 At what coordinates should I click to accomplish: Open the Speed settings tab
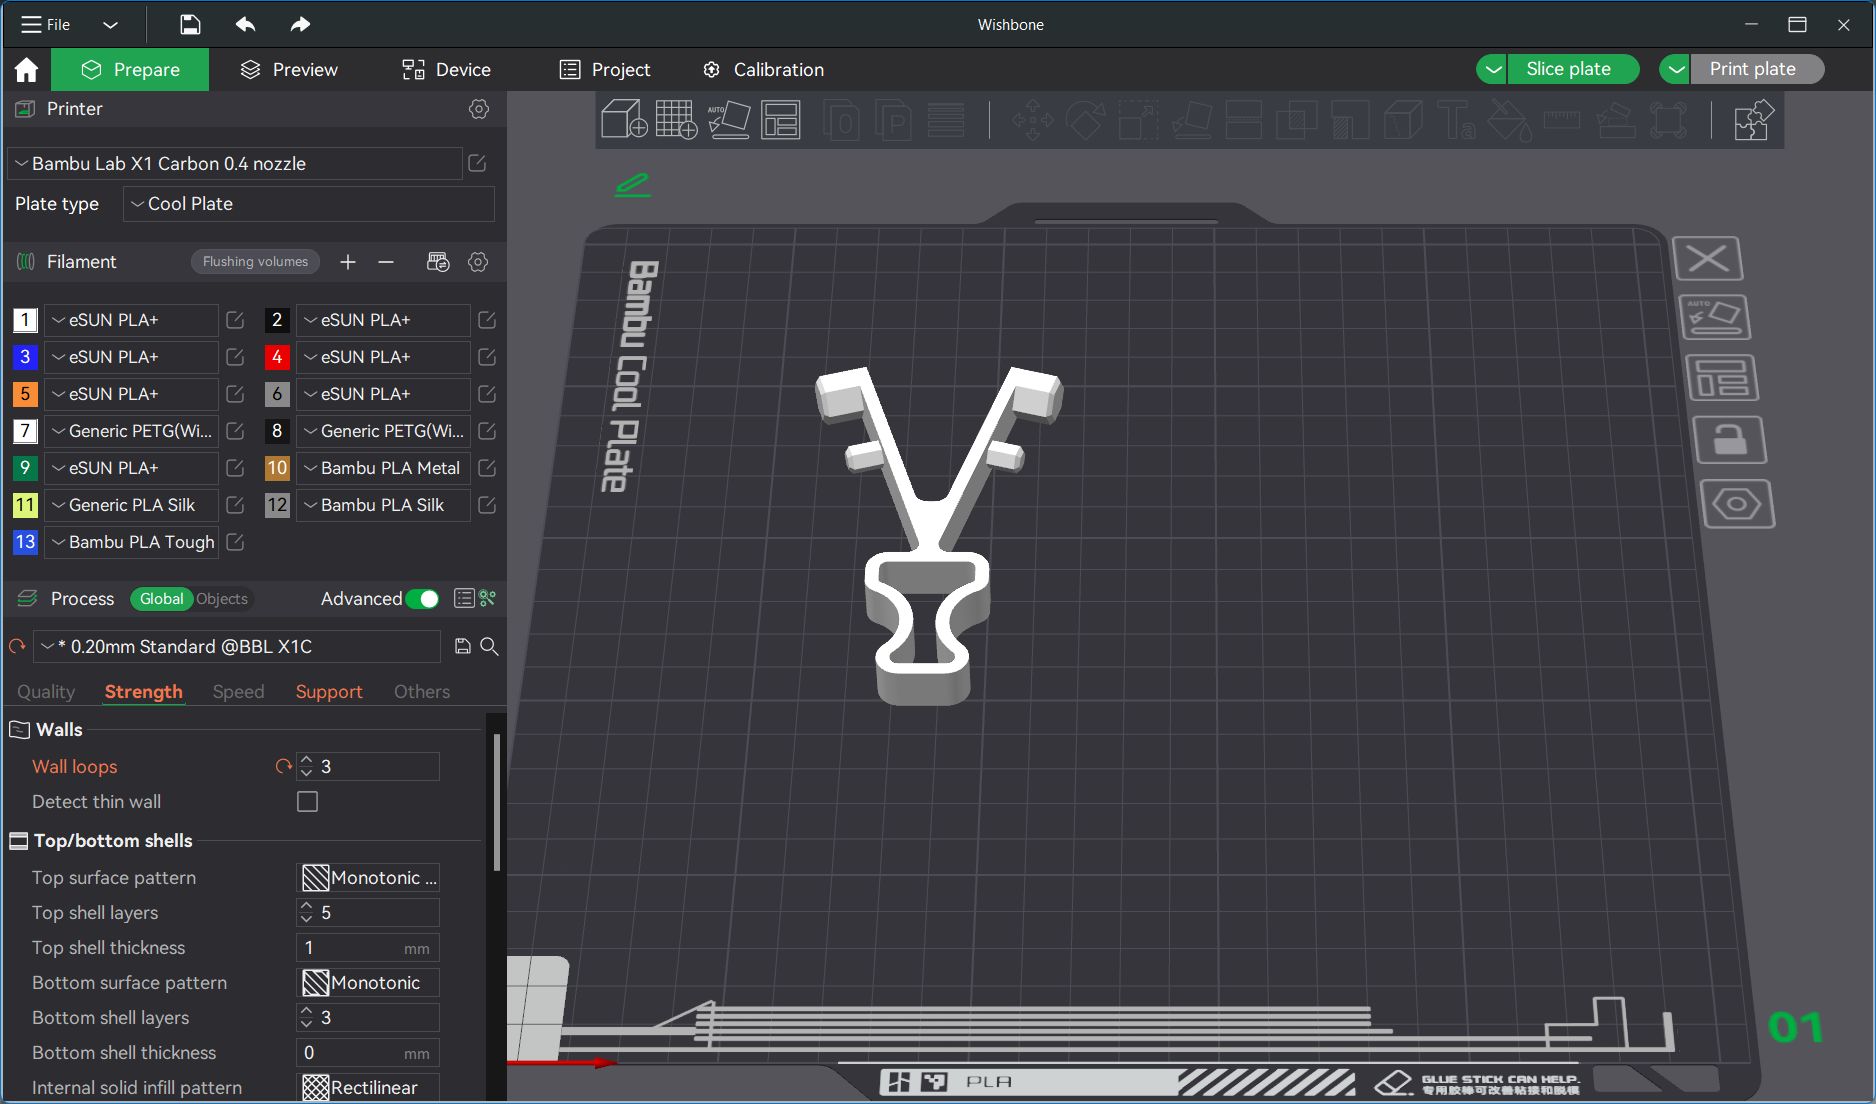tap(238, 692)
